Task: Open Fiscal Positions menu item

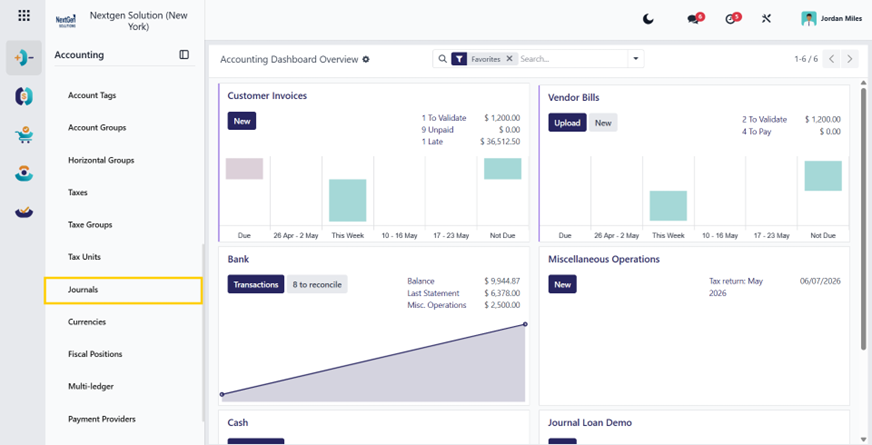Action: [x=95, y=354]
